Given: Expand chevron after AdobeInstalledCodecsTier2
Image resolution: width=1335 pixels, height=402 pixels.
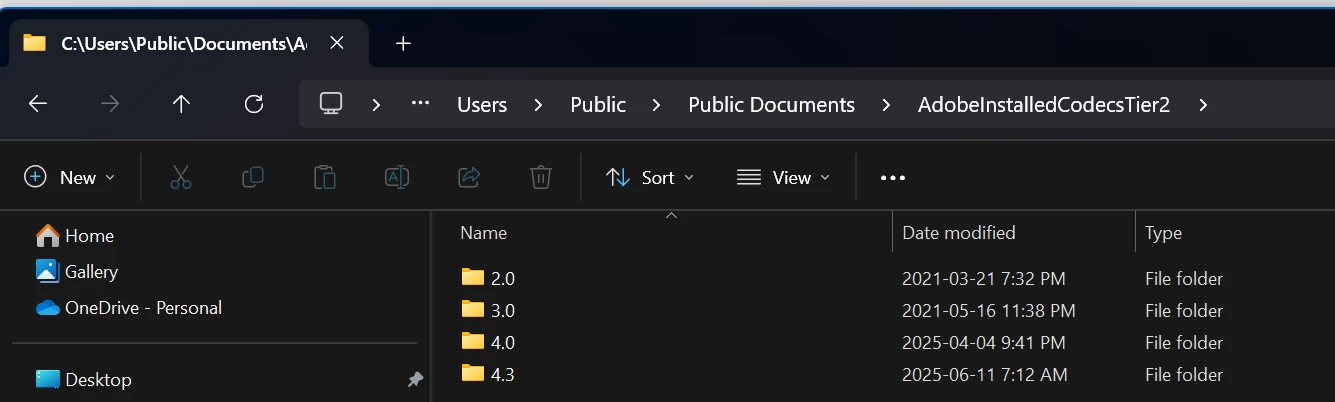Looking at the screenshot, I should pos(1202,105).
